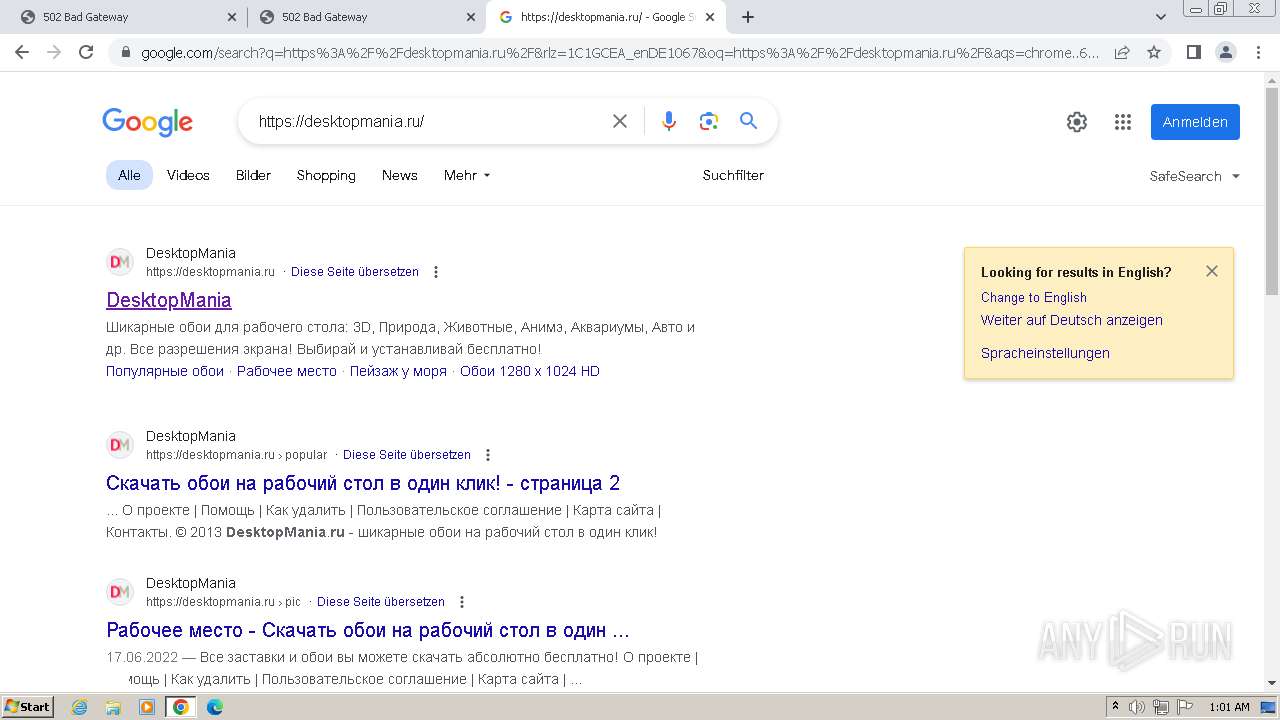The width and height of the screenshot is (1280, 720).
Task: Open the Рабочее место sitelink
Action: pos(287,371)
